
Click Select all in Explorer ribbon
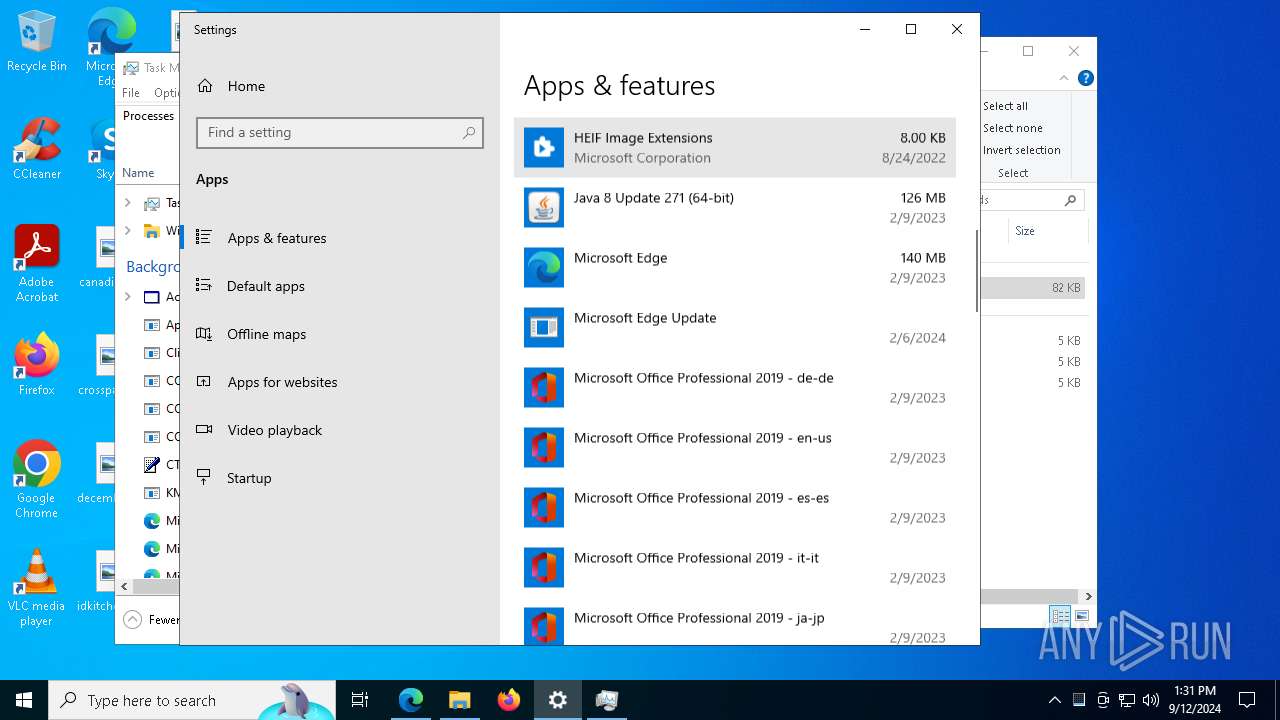(x=1005, y=106)
